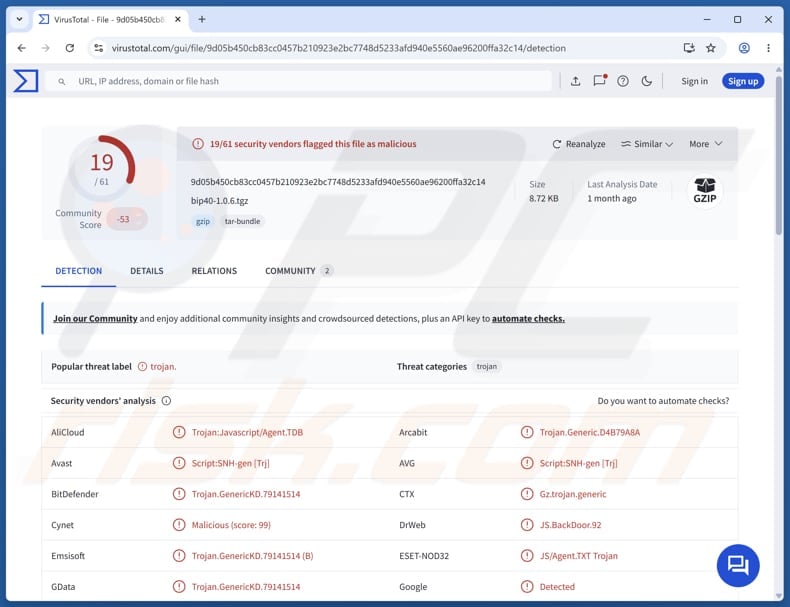Click Sign in link
The height and width of the screenshot is (607, 790).
694,81
